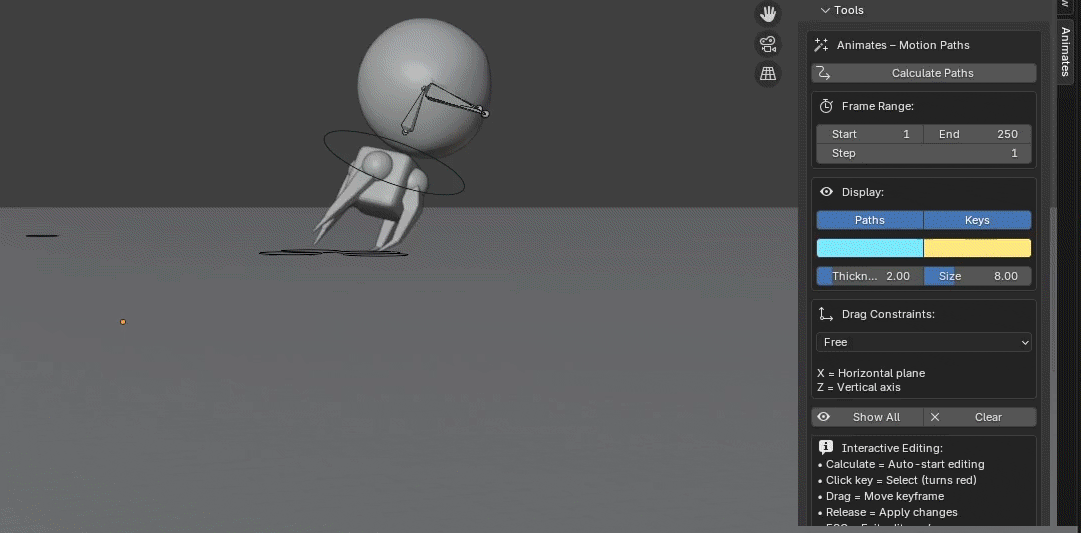Click the End frame value field
Viewport: 1081px width, 533px height.
977,134
